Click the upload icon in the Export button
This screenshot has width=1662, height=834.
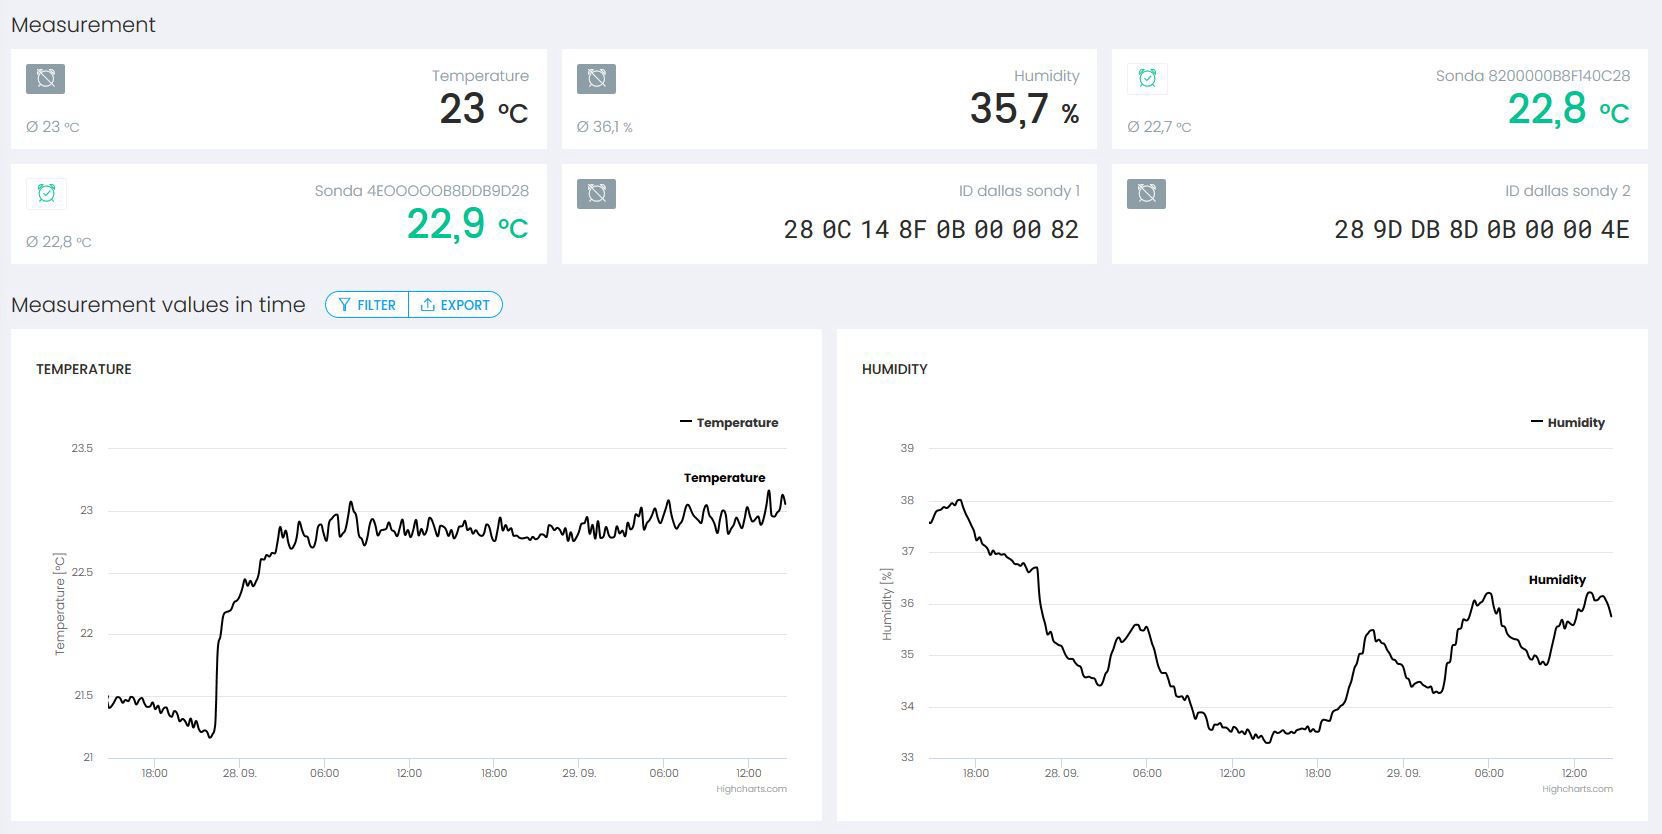click(427, 305)
